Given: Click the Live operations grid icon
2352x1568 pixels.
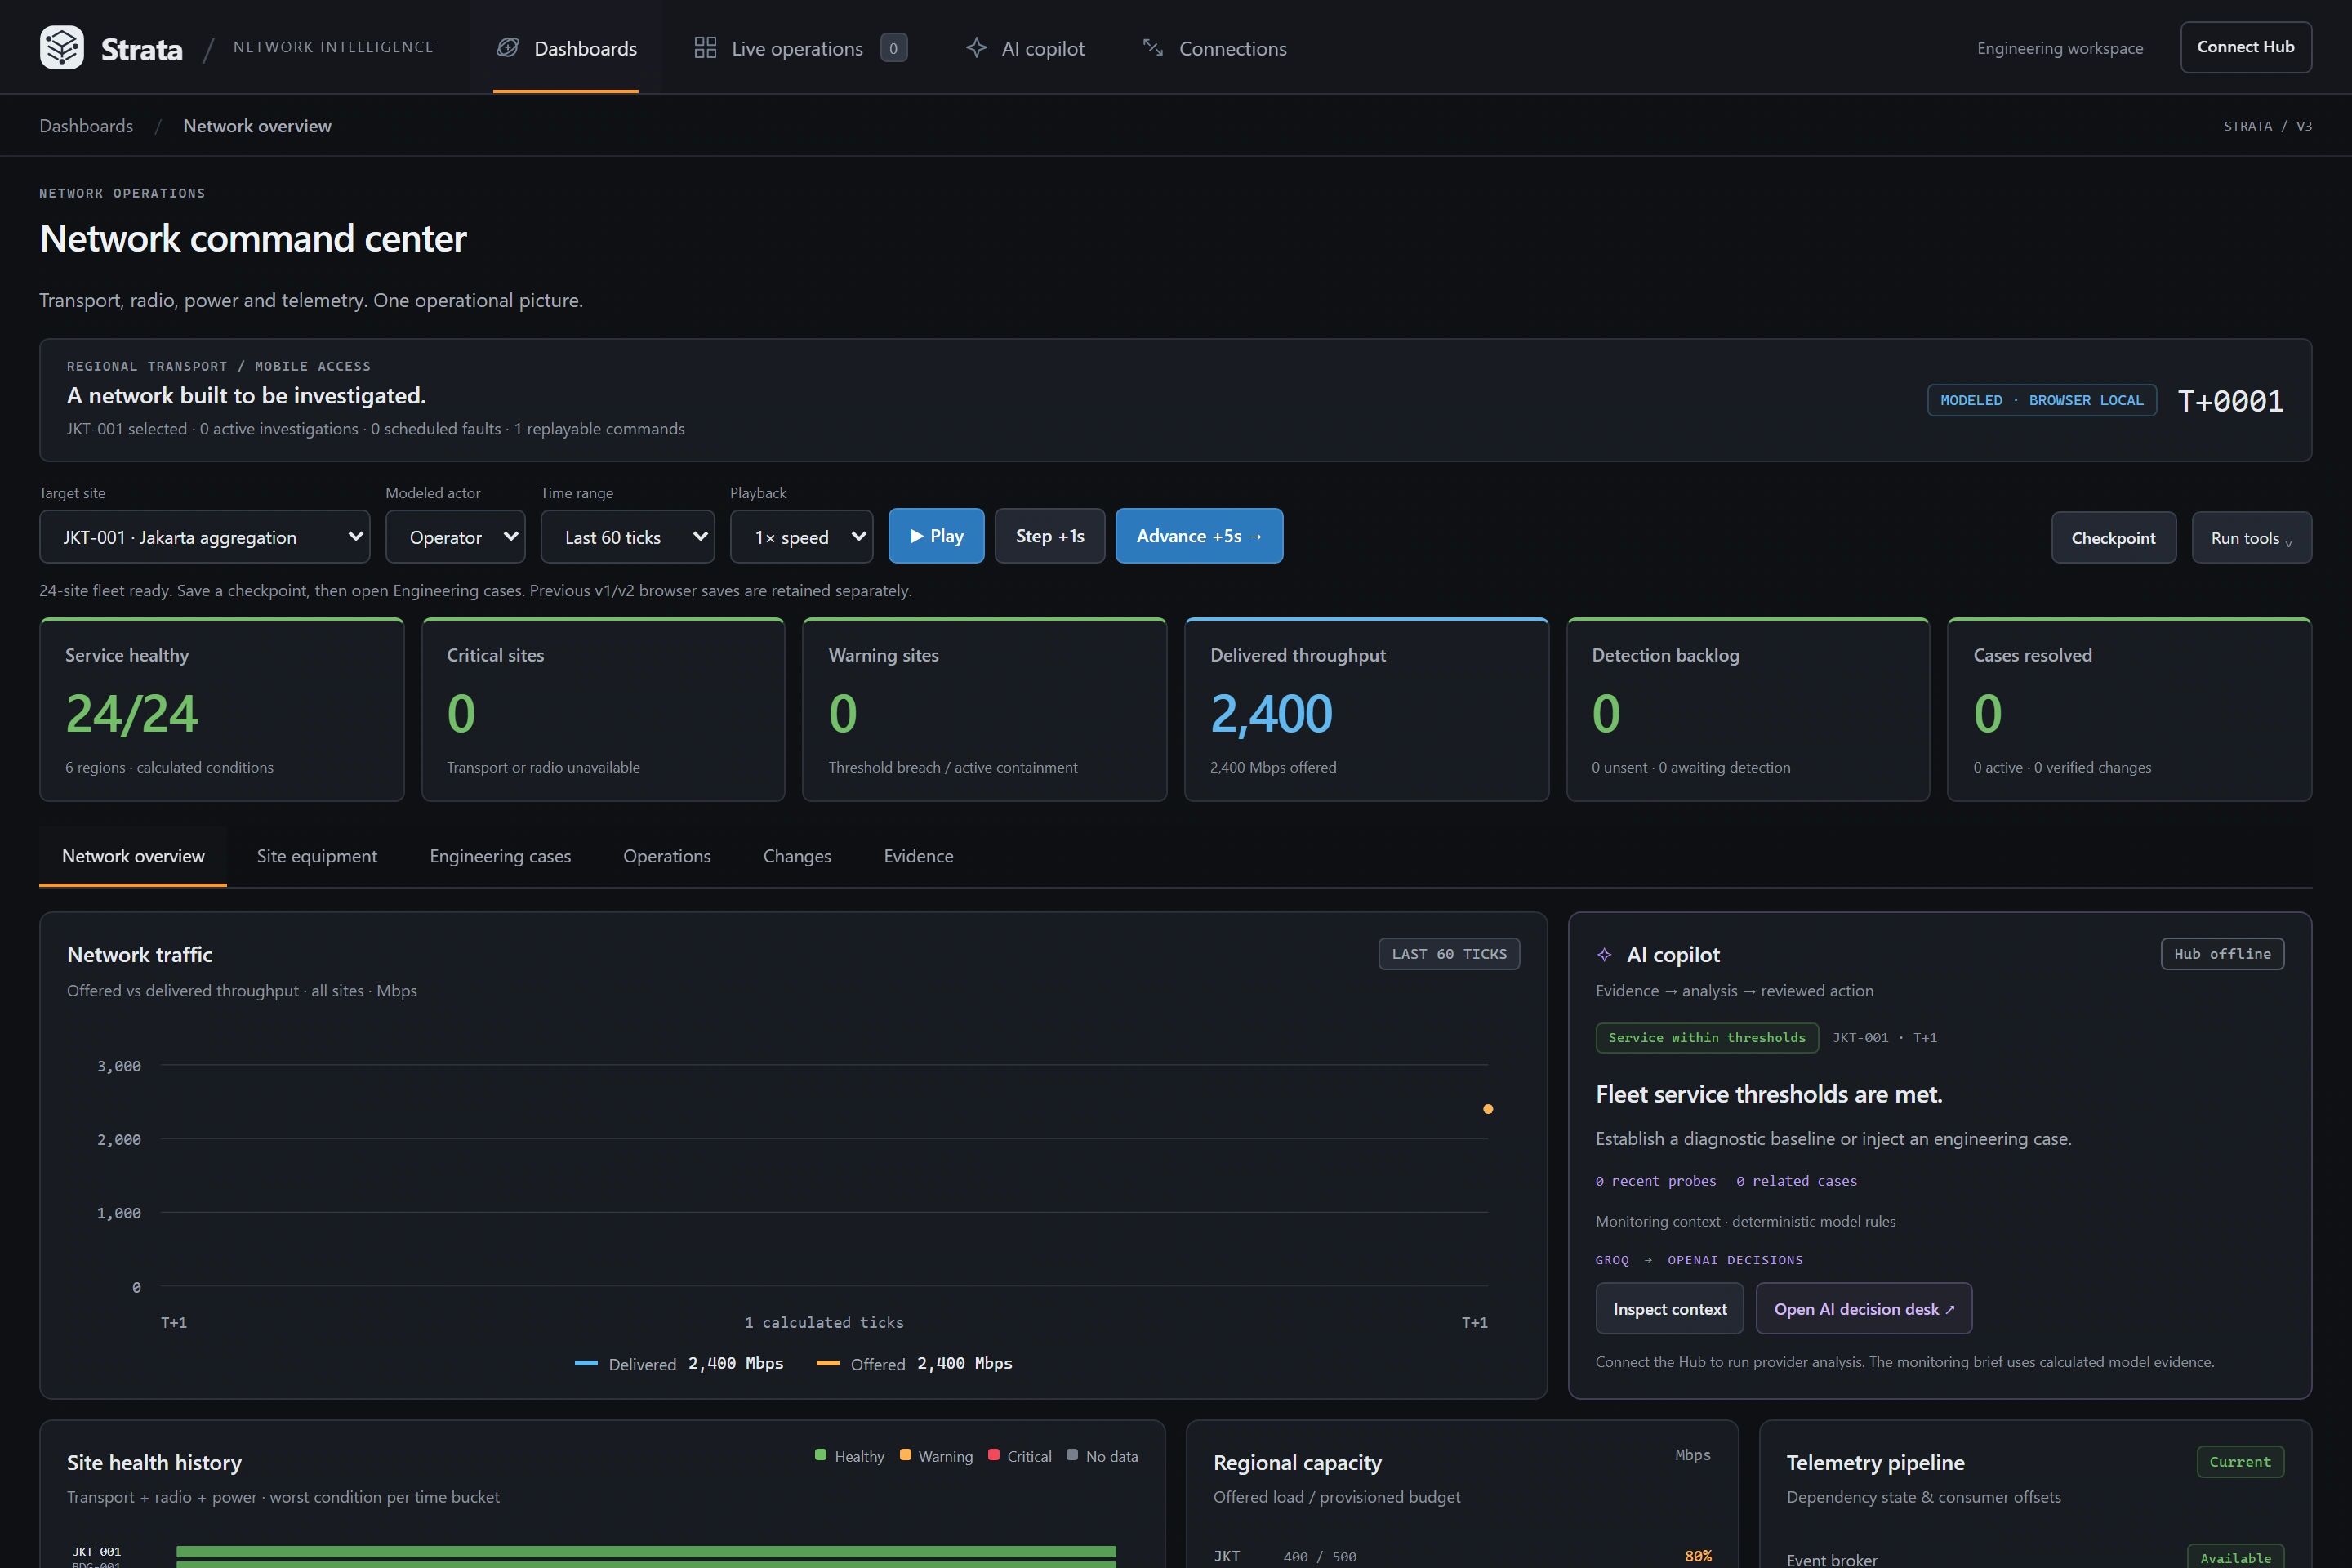Looking at the screenshot, I should (x=705, y=47).
